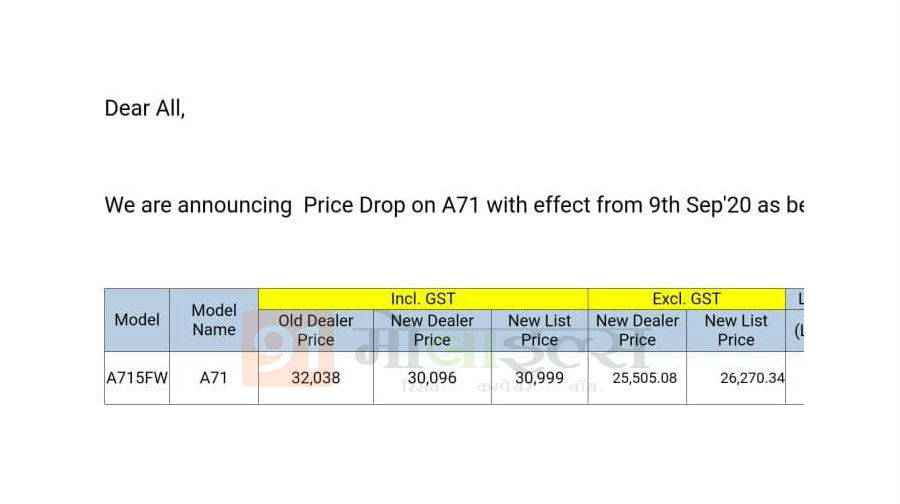Image resolution: width=900 pixels, height=504 pixels.
Task: Click the 30,096 new dealer price value
Action: (432, 379)
